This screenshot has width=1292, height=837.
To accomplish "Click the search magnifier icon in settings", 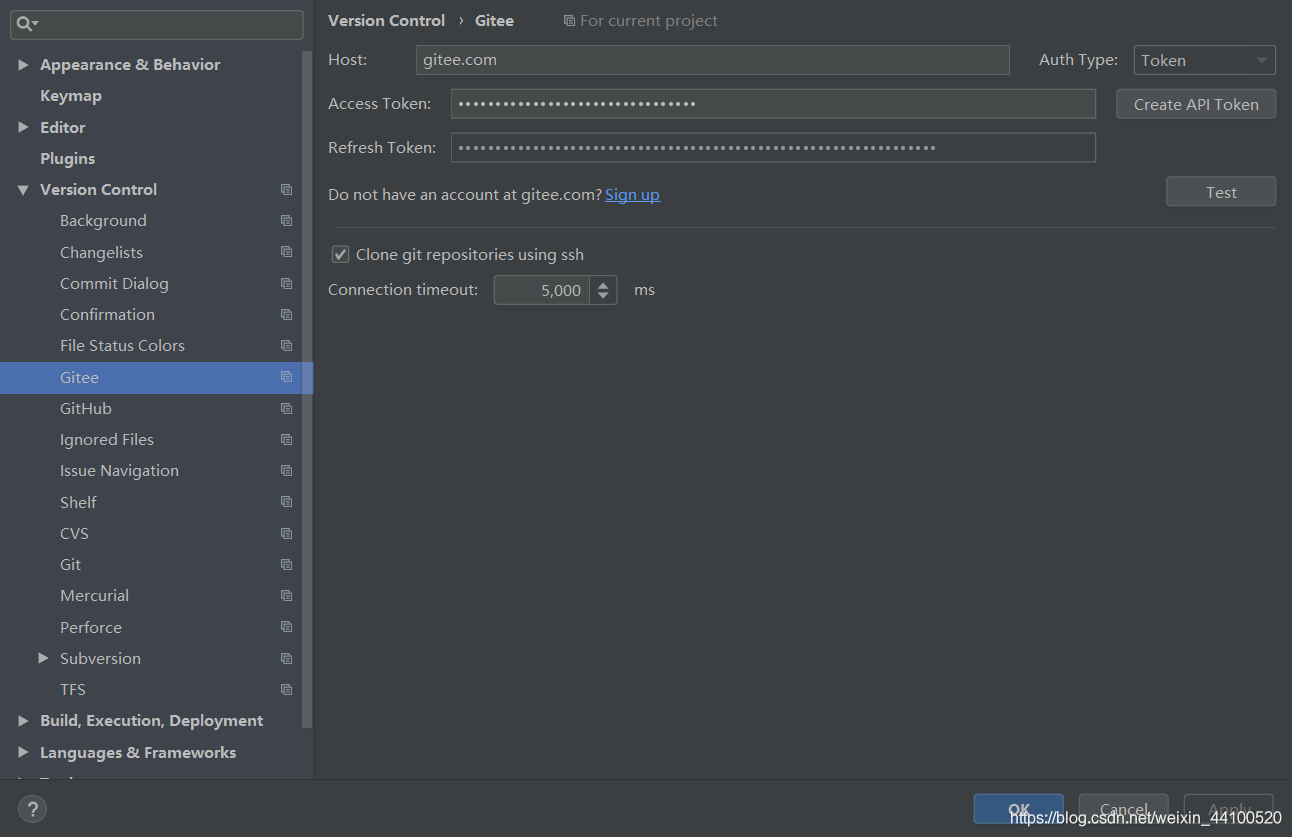I will tap(26, 24).
